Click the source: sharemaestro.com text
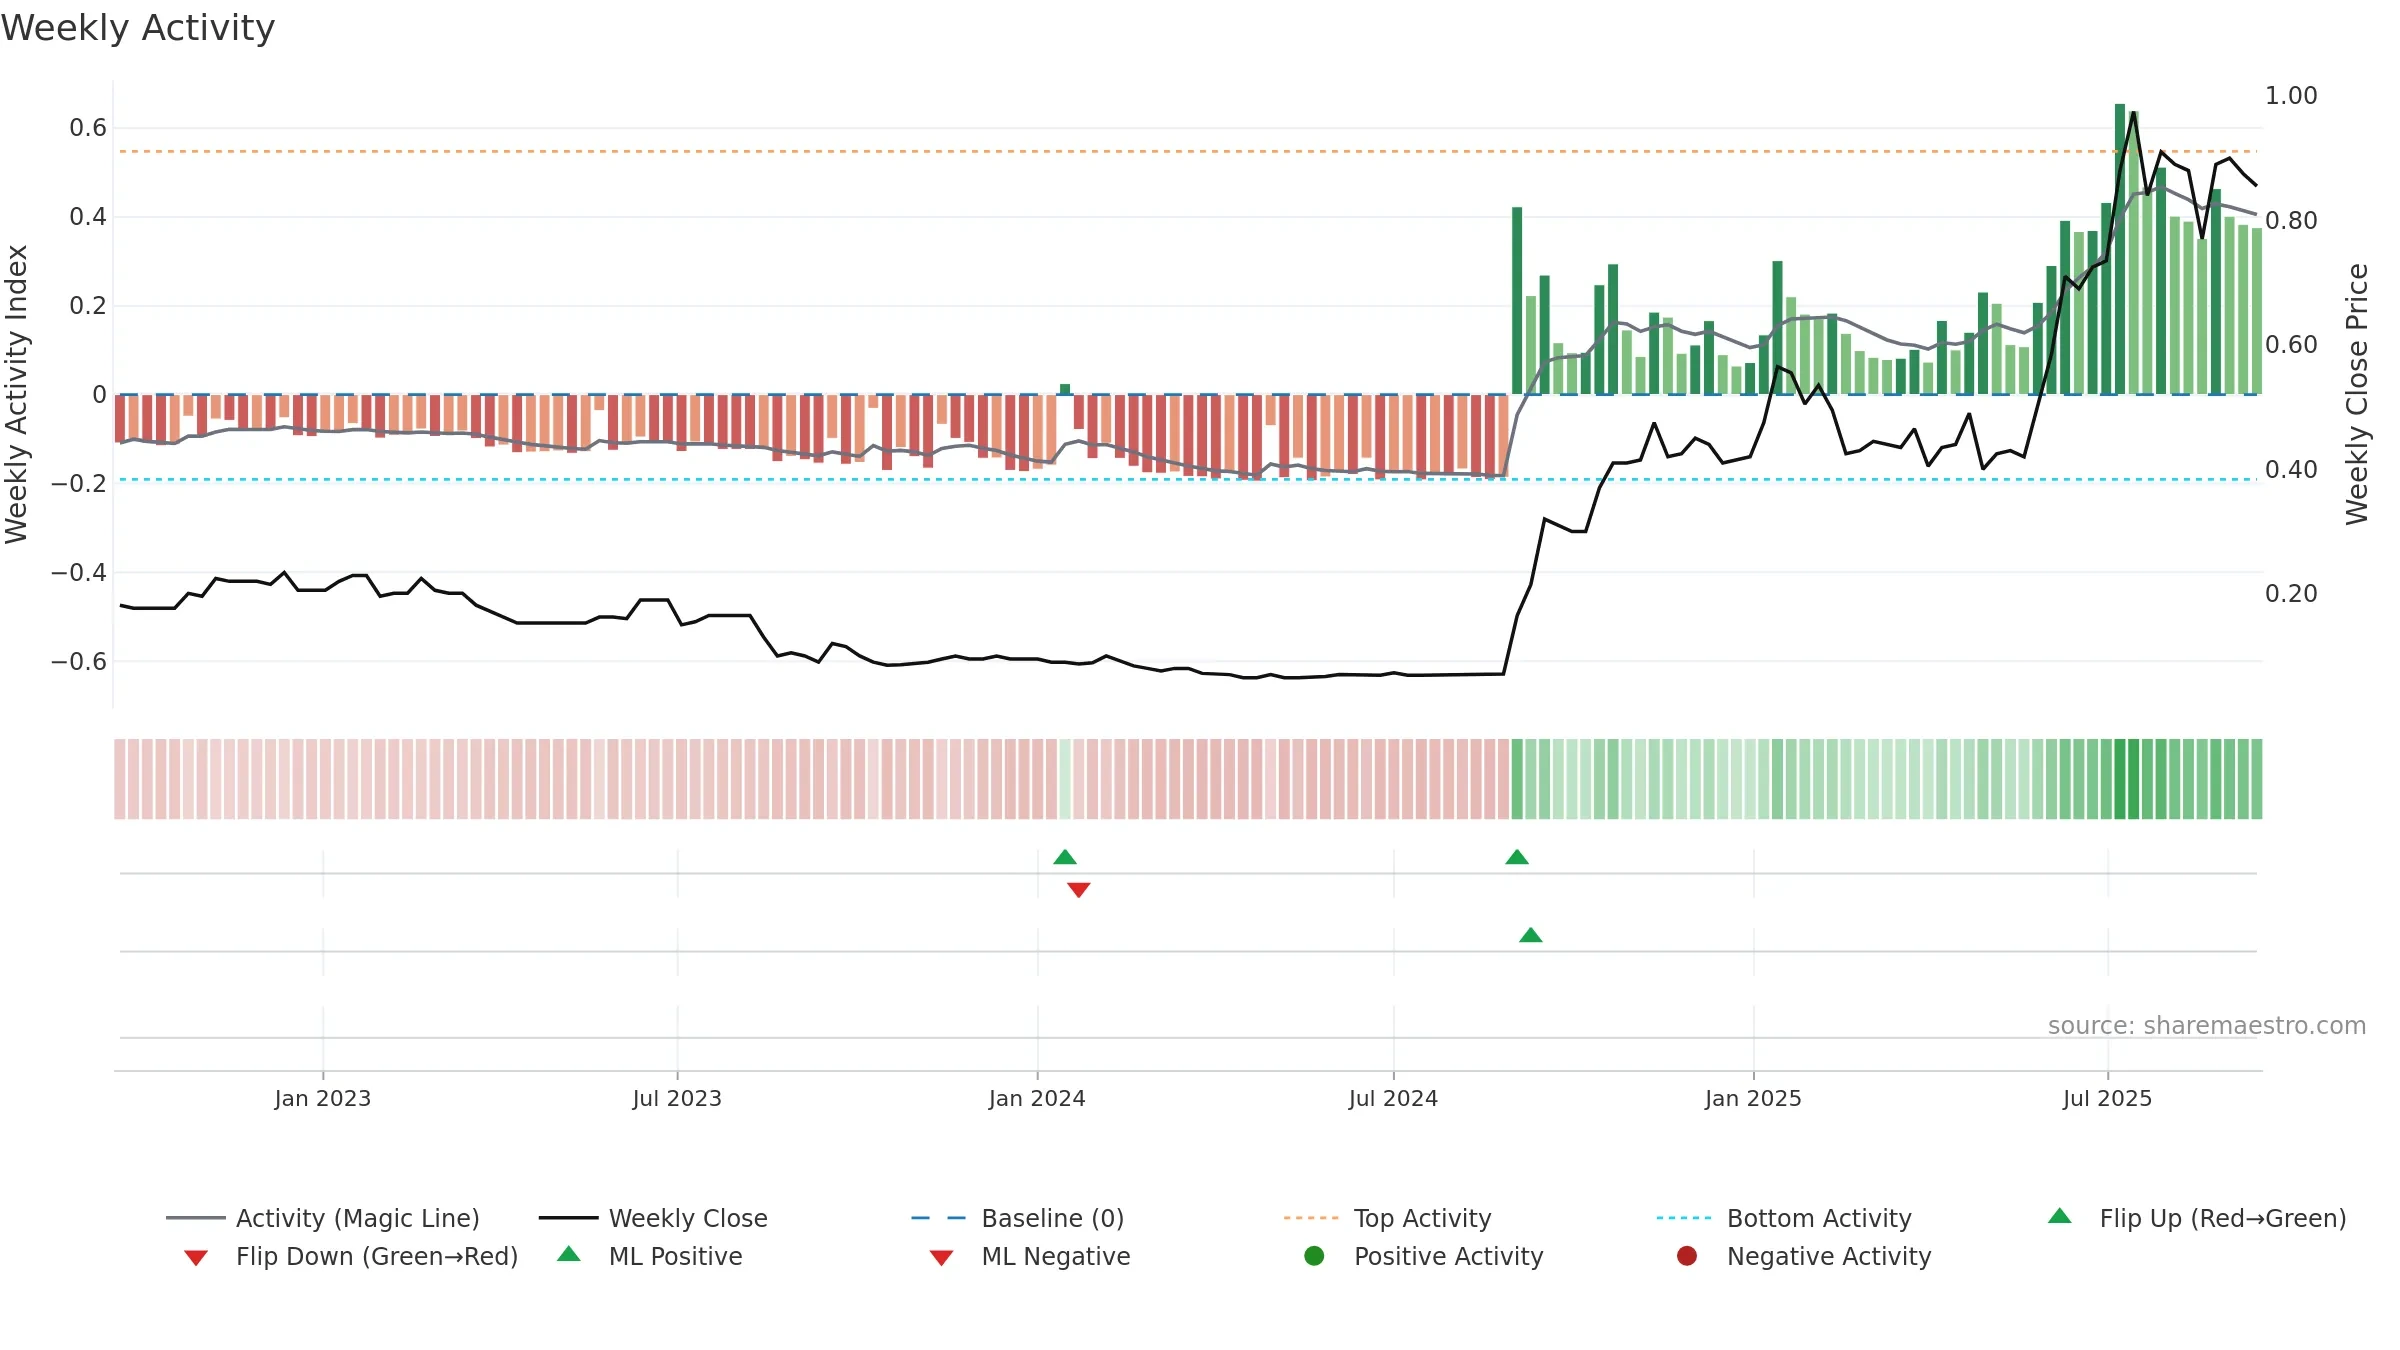2400x1350 pixels. (x=2207, y=1026)
